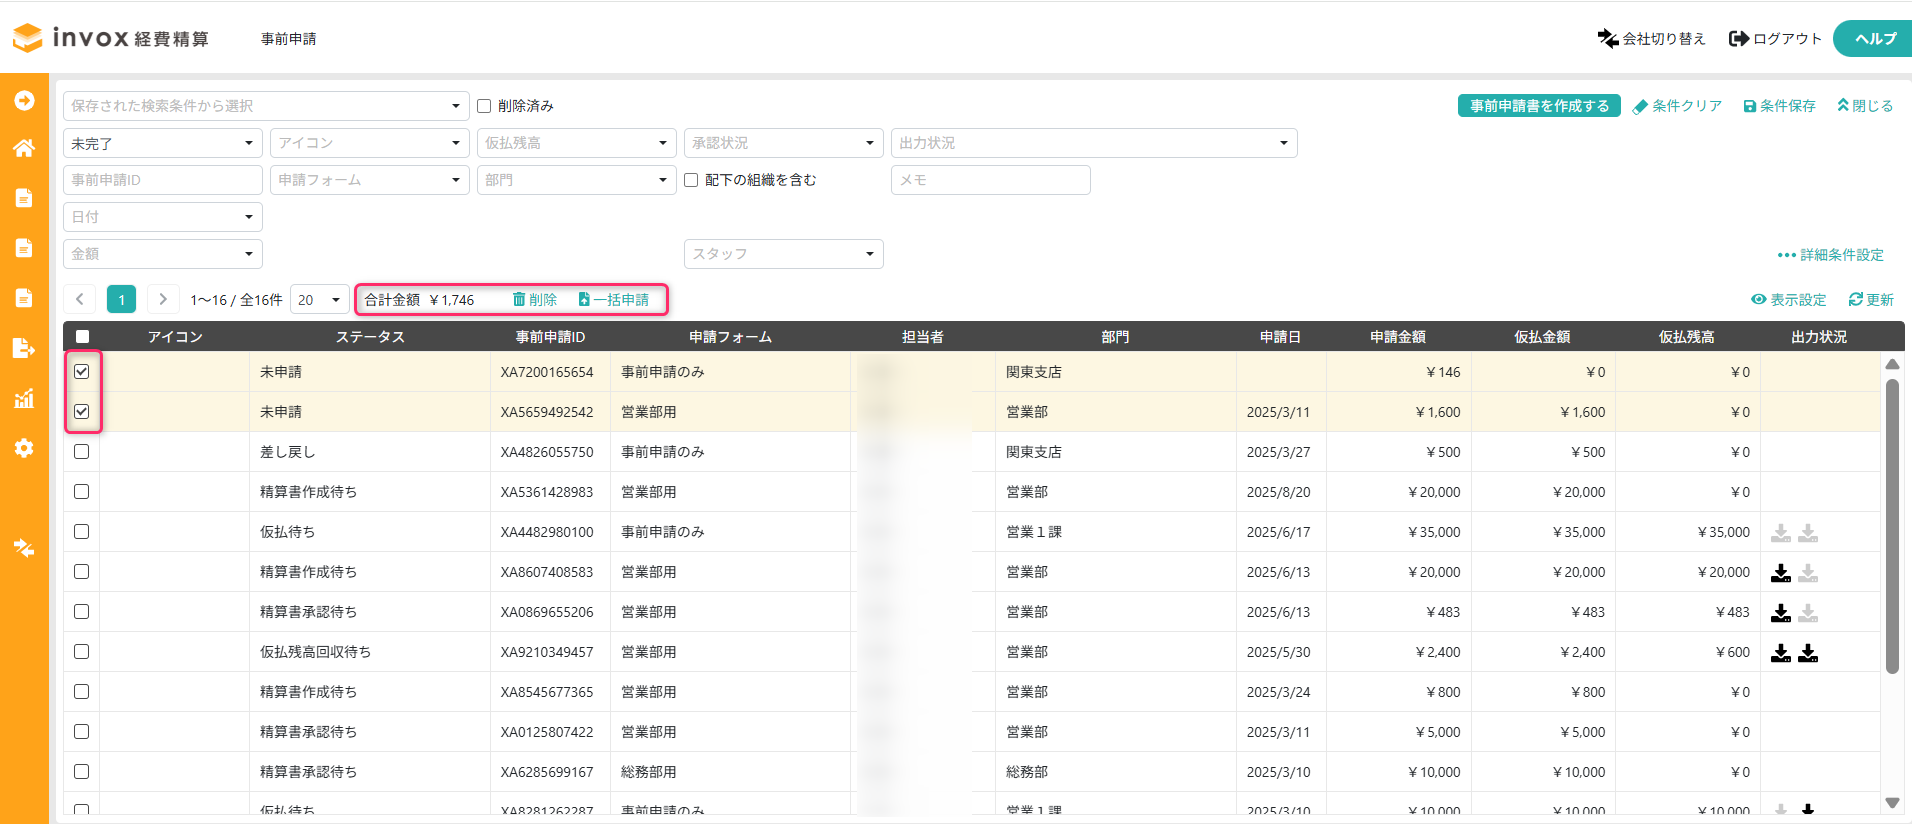This screenshot has height=824, width=1912.
Task: Open the 20 items per page dropdown
Action: coord(319,299)
